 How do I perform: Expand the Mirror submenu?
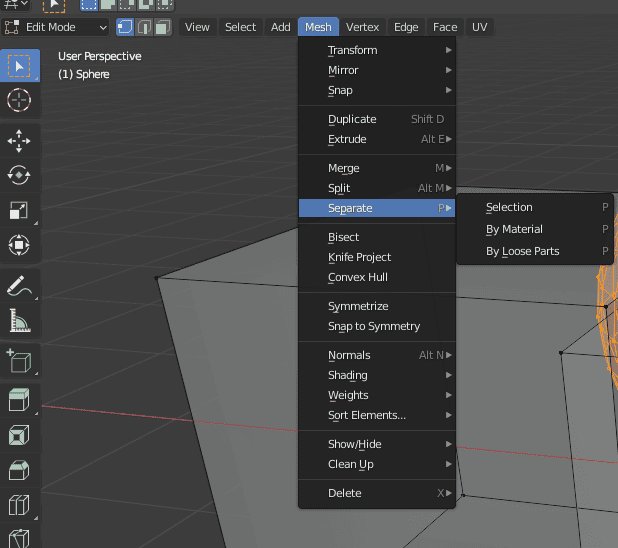pos(377,70)
